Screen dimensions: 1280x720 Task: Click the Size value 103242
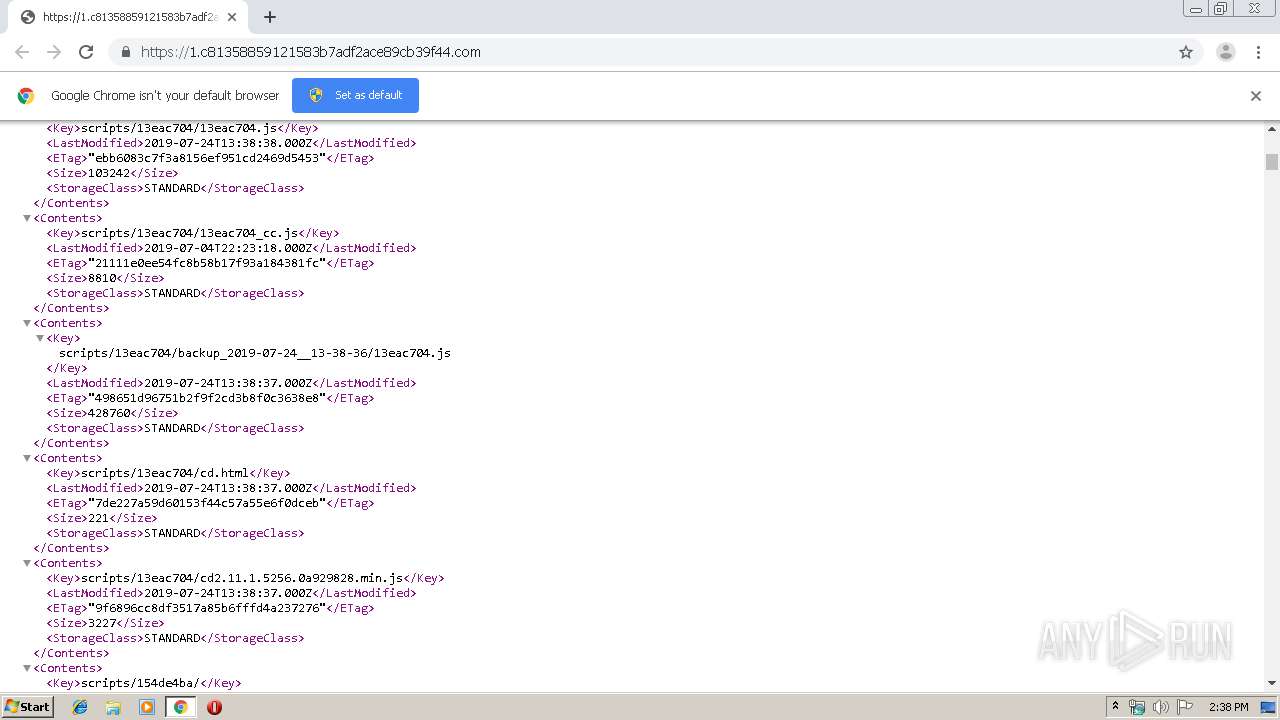(x=109, y=173)
